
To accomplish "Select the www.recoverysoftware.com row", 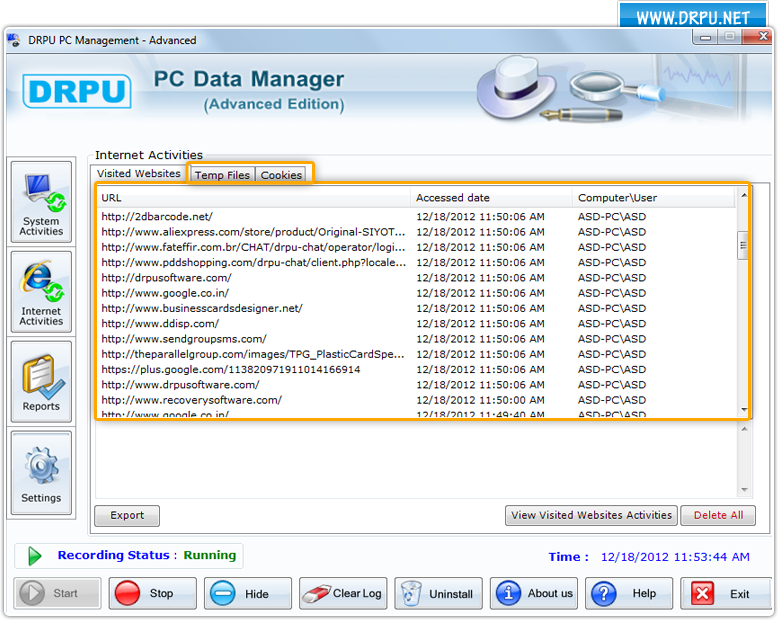I will point(416,400).
